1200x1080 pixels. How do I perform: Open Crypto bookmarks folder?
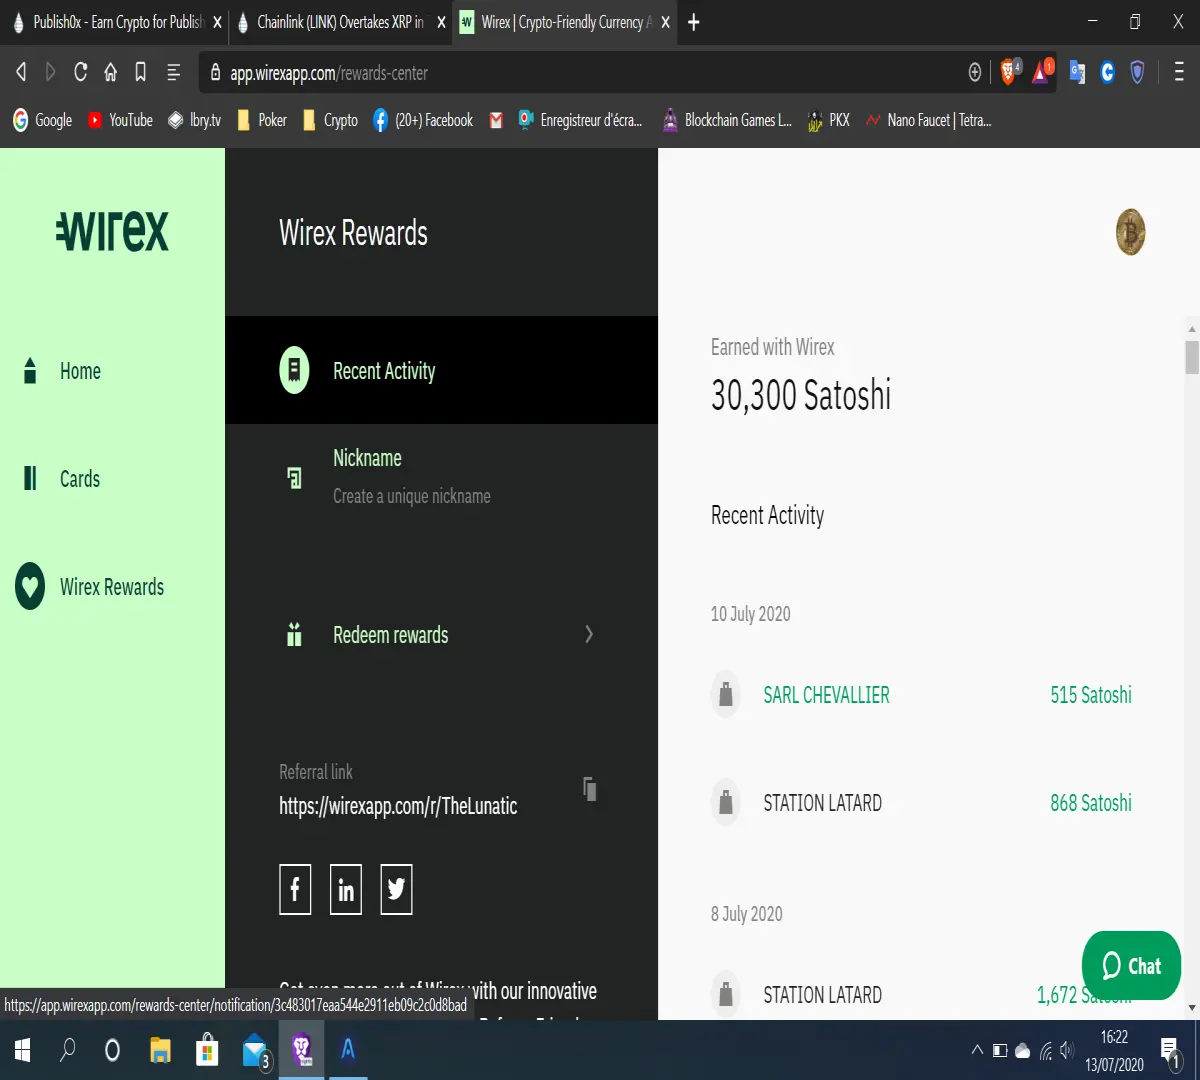tap(330, 120)
